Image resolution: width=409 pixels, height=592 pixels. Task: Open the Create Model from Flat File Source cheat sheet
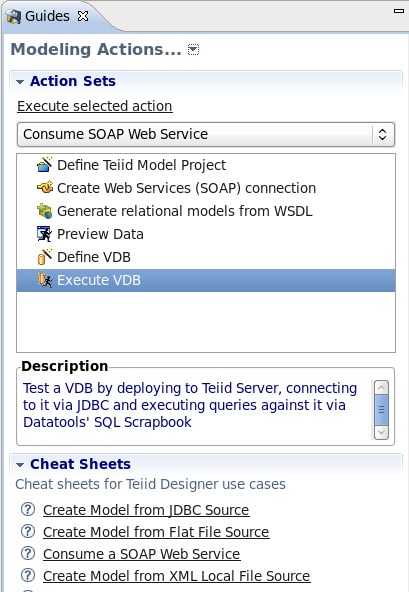tap(156, 532)
